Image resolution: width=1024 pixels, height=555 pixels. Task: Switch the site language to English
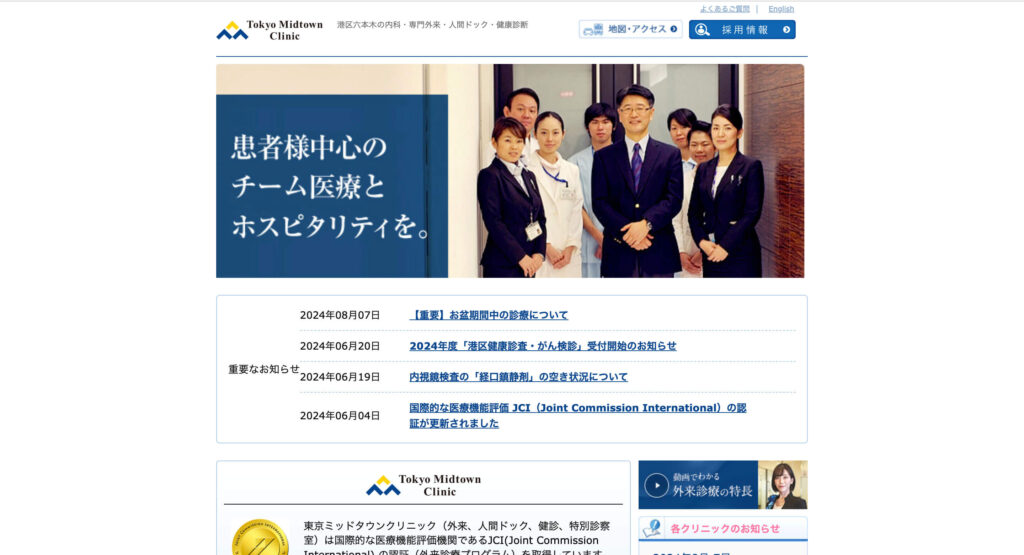click(x=781, y=9)
